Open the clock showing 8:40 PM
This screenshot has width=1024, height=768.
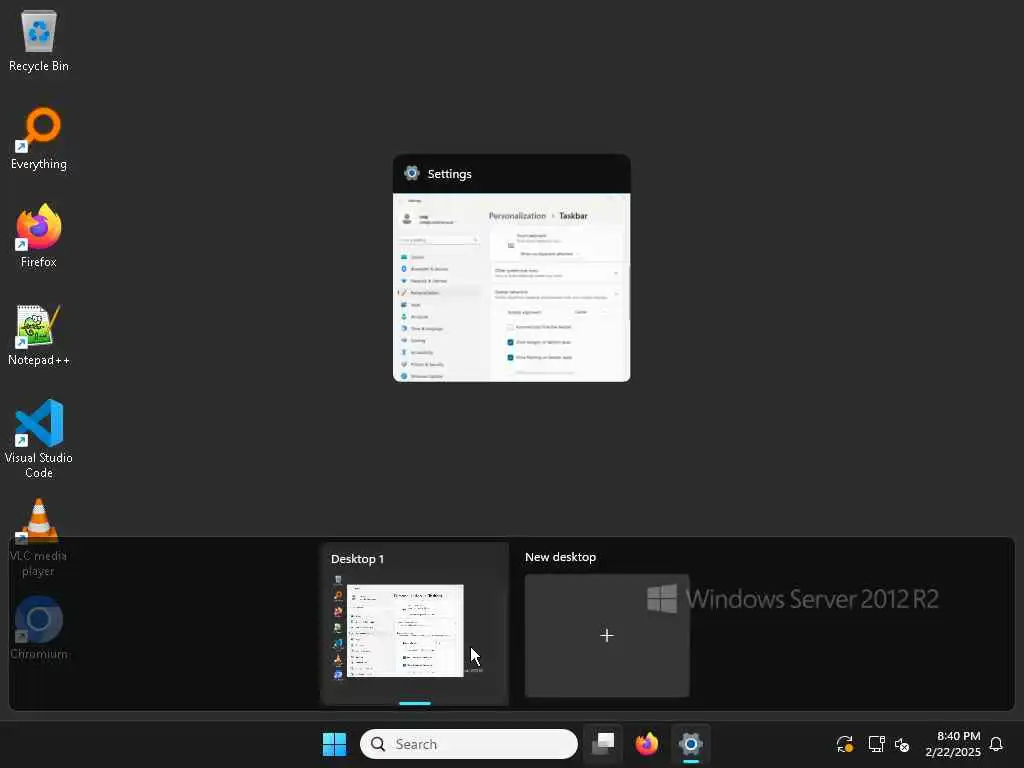(953, 744)
